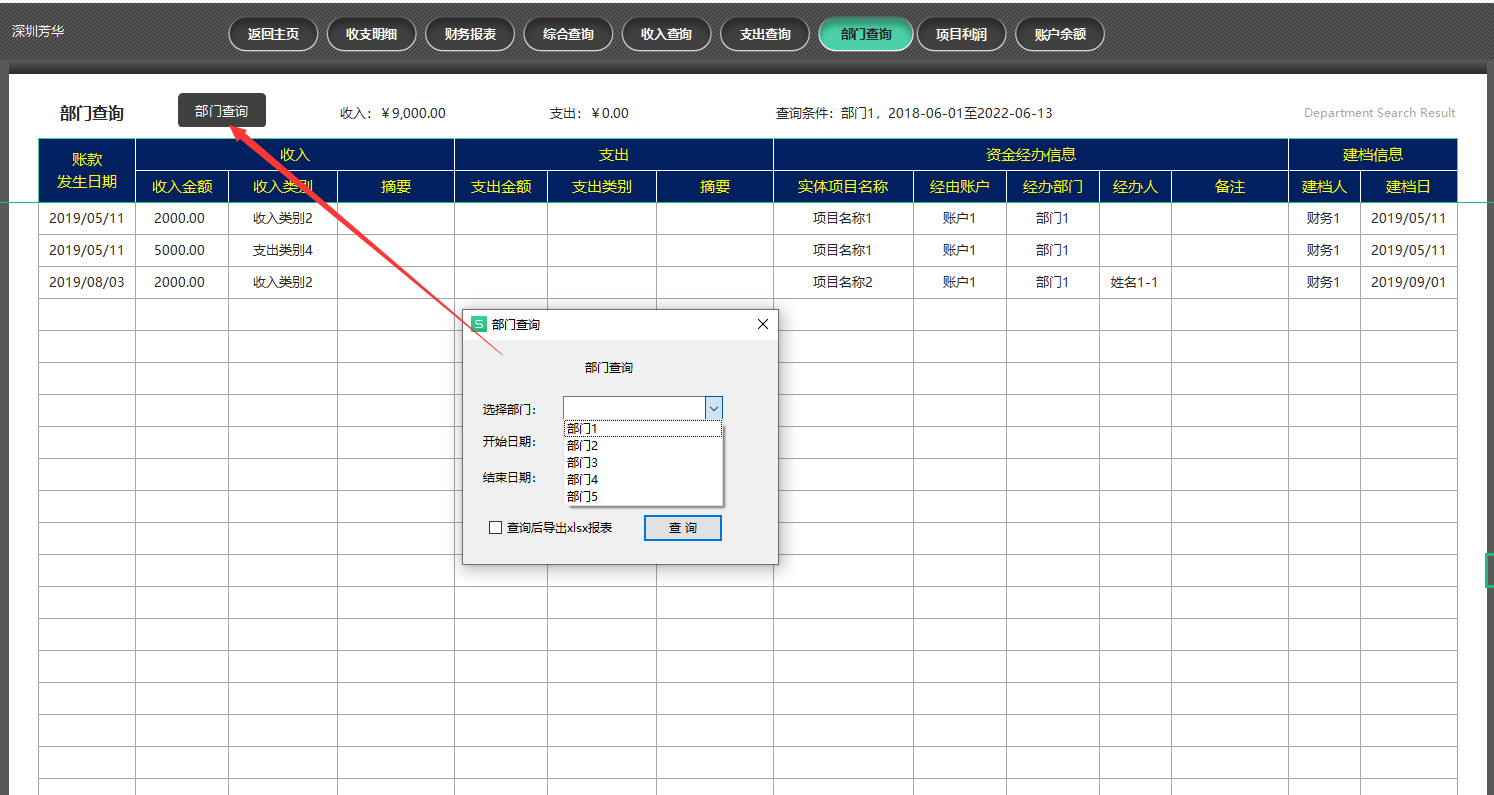Image resolution: width=1494 pixels, height=795 pixels.
Task: Open 返回主页 in the top navigation
Action: pyautogui.click(x=273, y=34)
